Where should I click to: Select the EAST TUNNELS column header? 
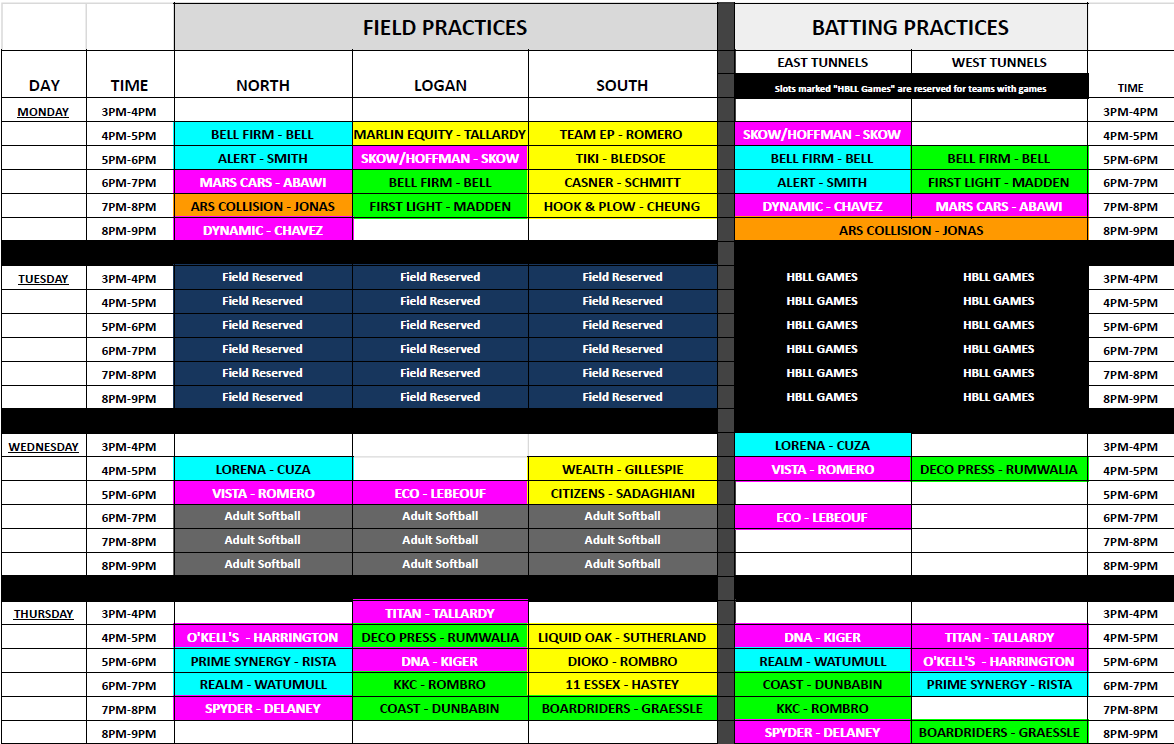[x=822, y=62]
